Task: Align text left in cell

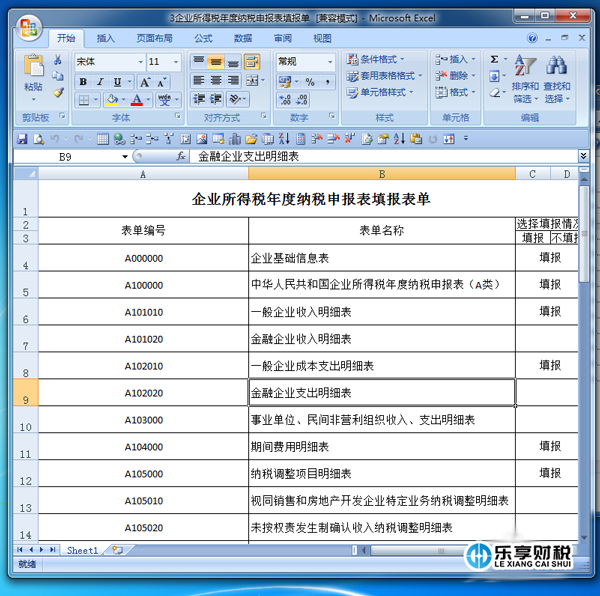Action: pos(199,80)
